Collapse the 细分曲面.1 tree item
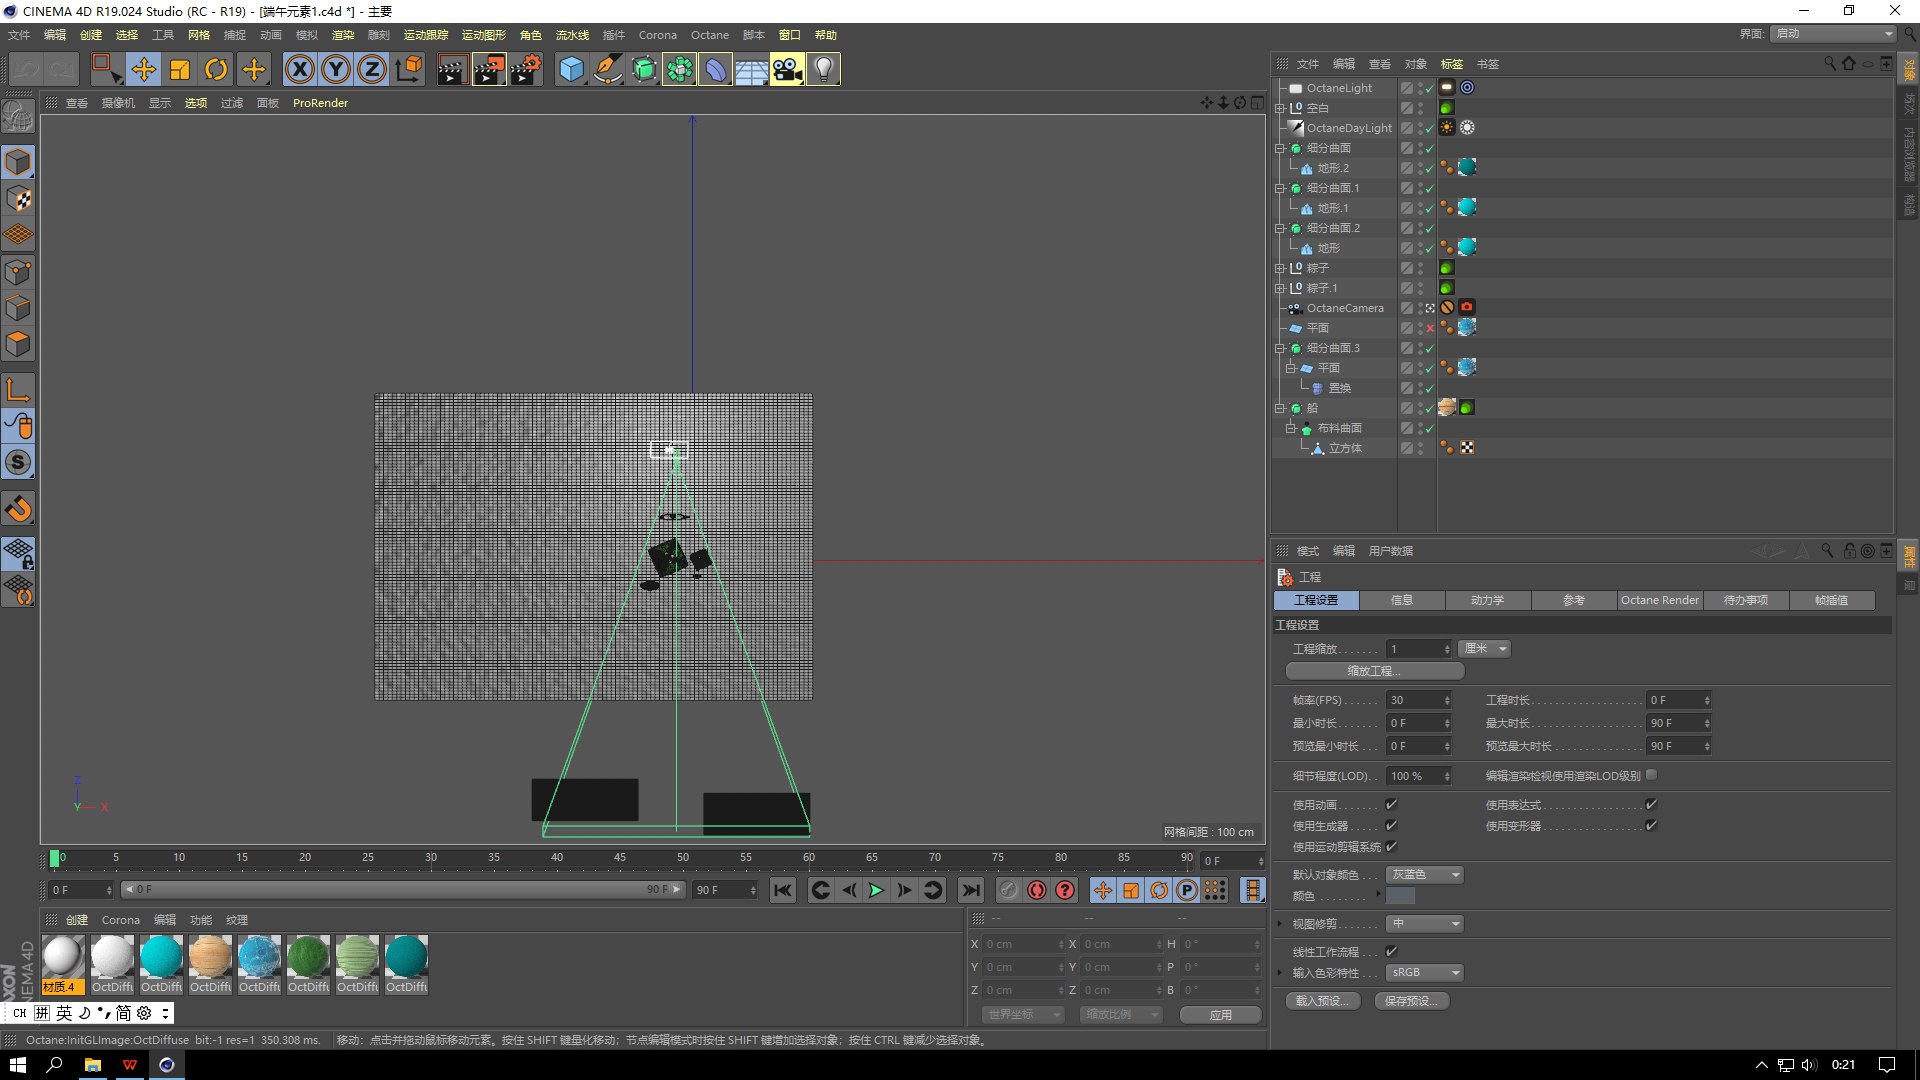 (1279, 188)
